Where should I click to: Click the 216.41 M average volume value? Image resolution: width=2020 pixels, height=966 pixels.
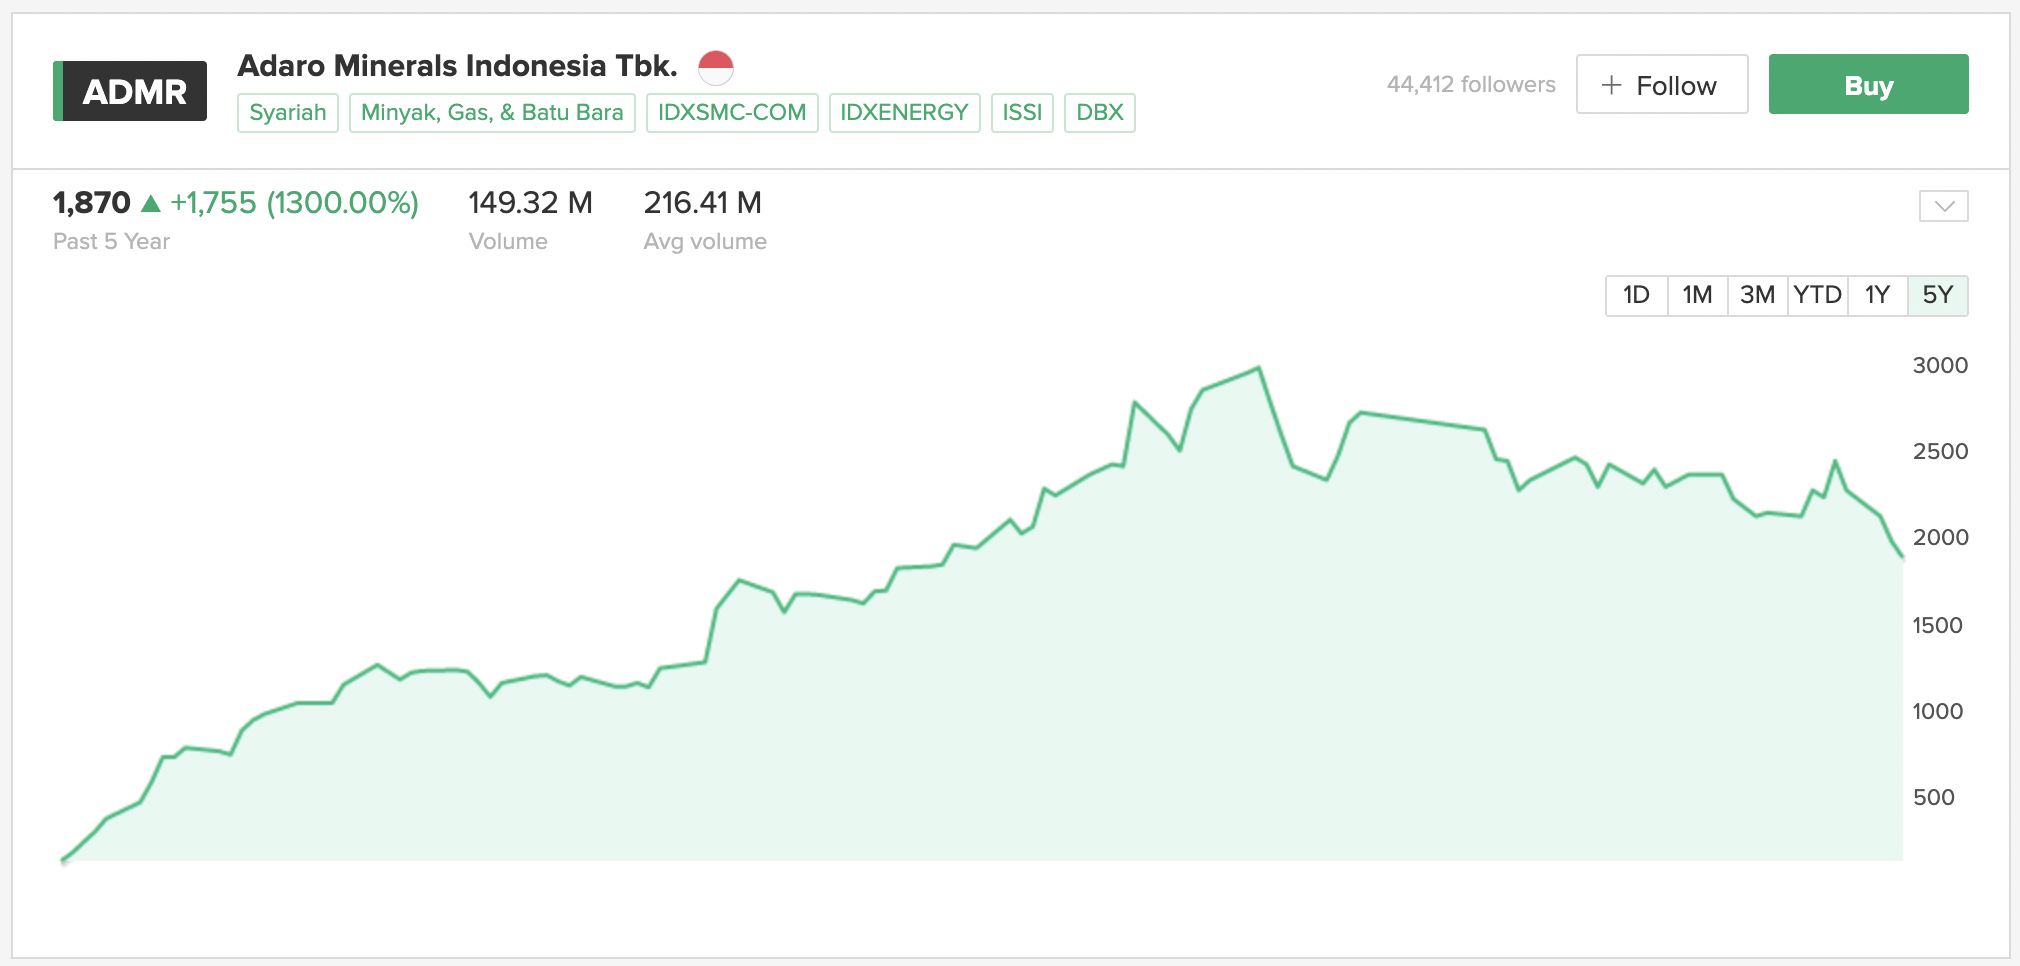click(x=702, y=203)
